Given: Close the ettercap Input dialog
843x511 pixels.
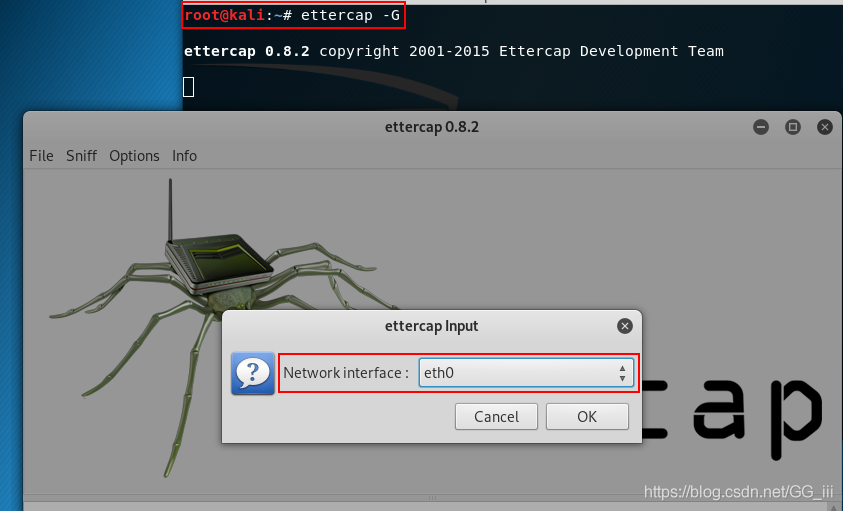Looking at the screenshot, I should pyautogui.click(x=625, y=326).
